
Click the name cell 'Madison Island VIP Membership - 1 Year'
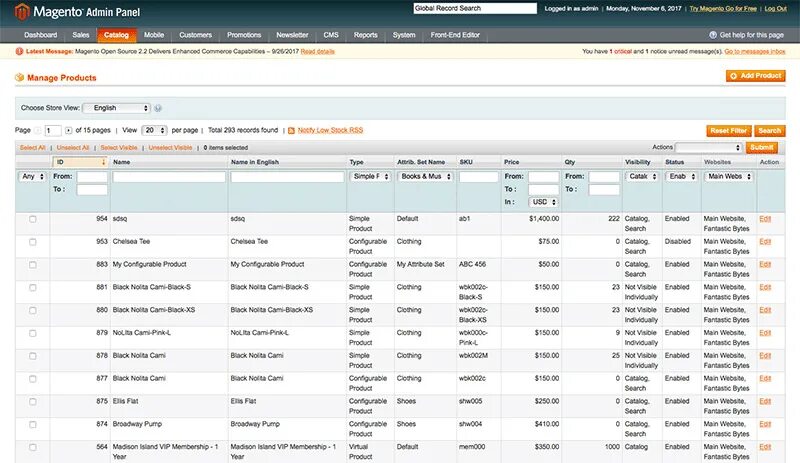point(165,452)
